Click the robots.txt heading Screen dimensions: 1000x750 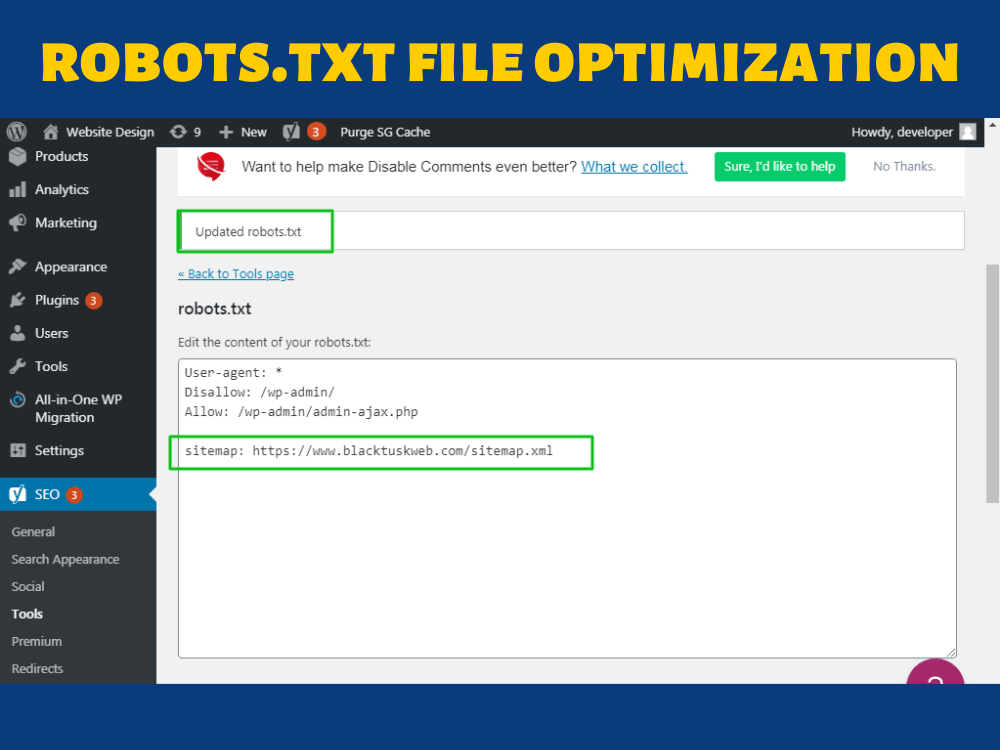pos(214,309)
